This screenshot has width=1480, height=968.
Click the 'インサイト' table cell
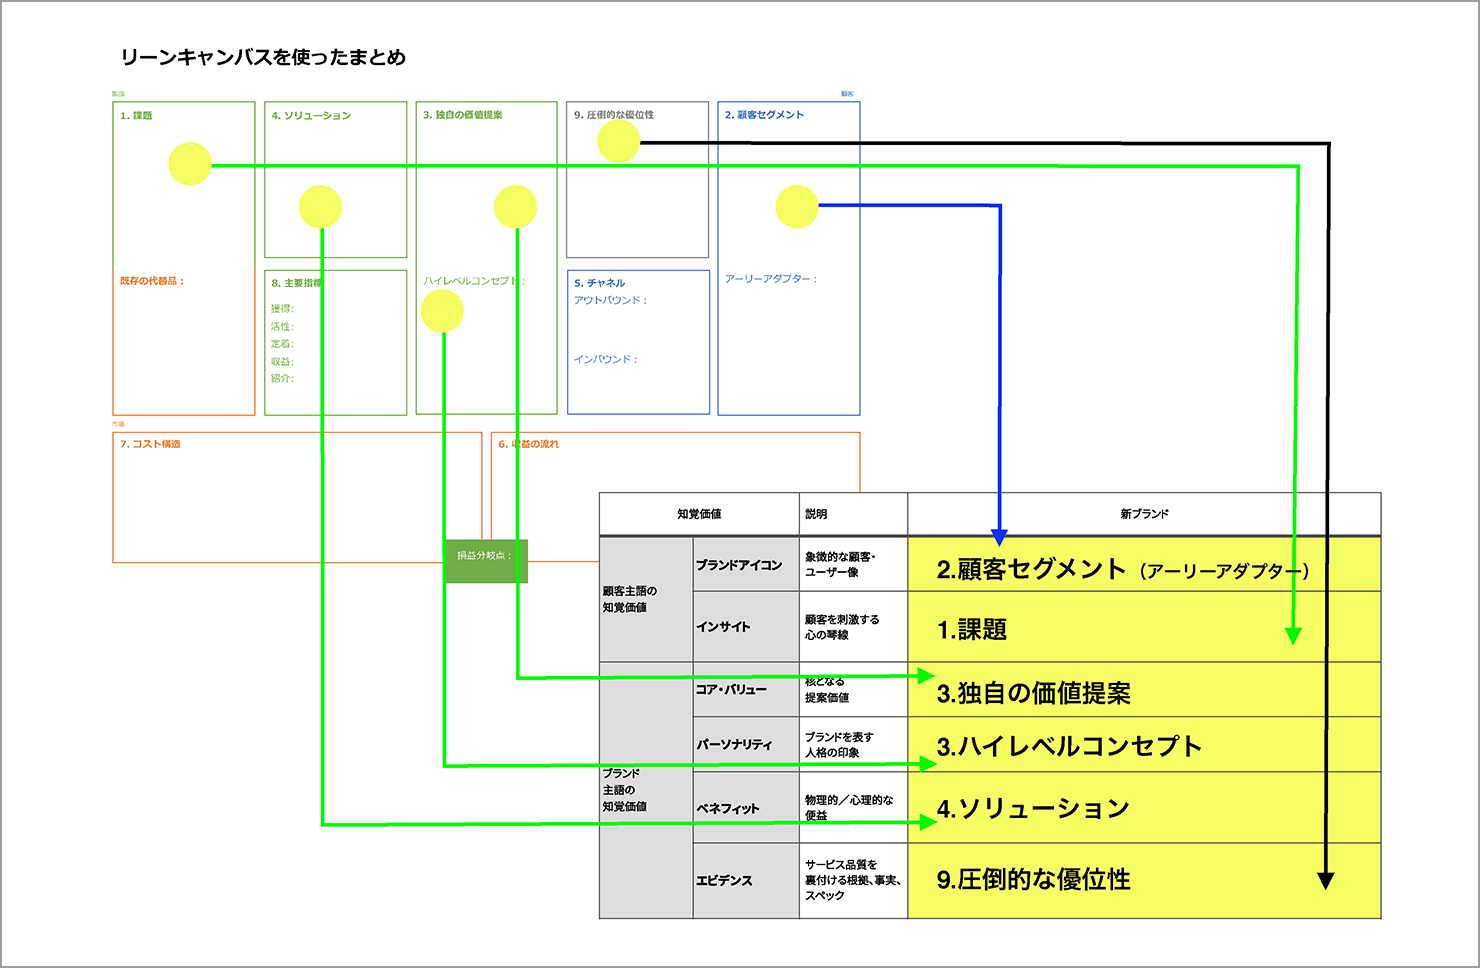(x=746, y=627)
